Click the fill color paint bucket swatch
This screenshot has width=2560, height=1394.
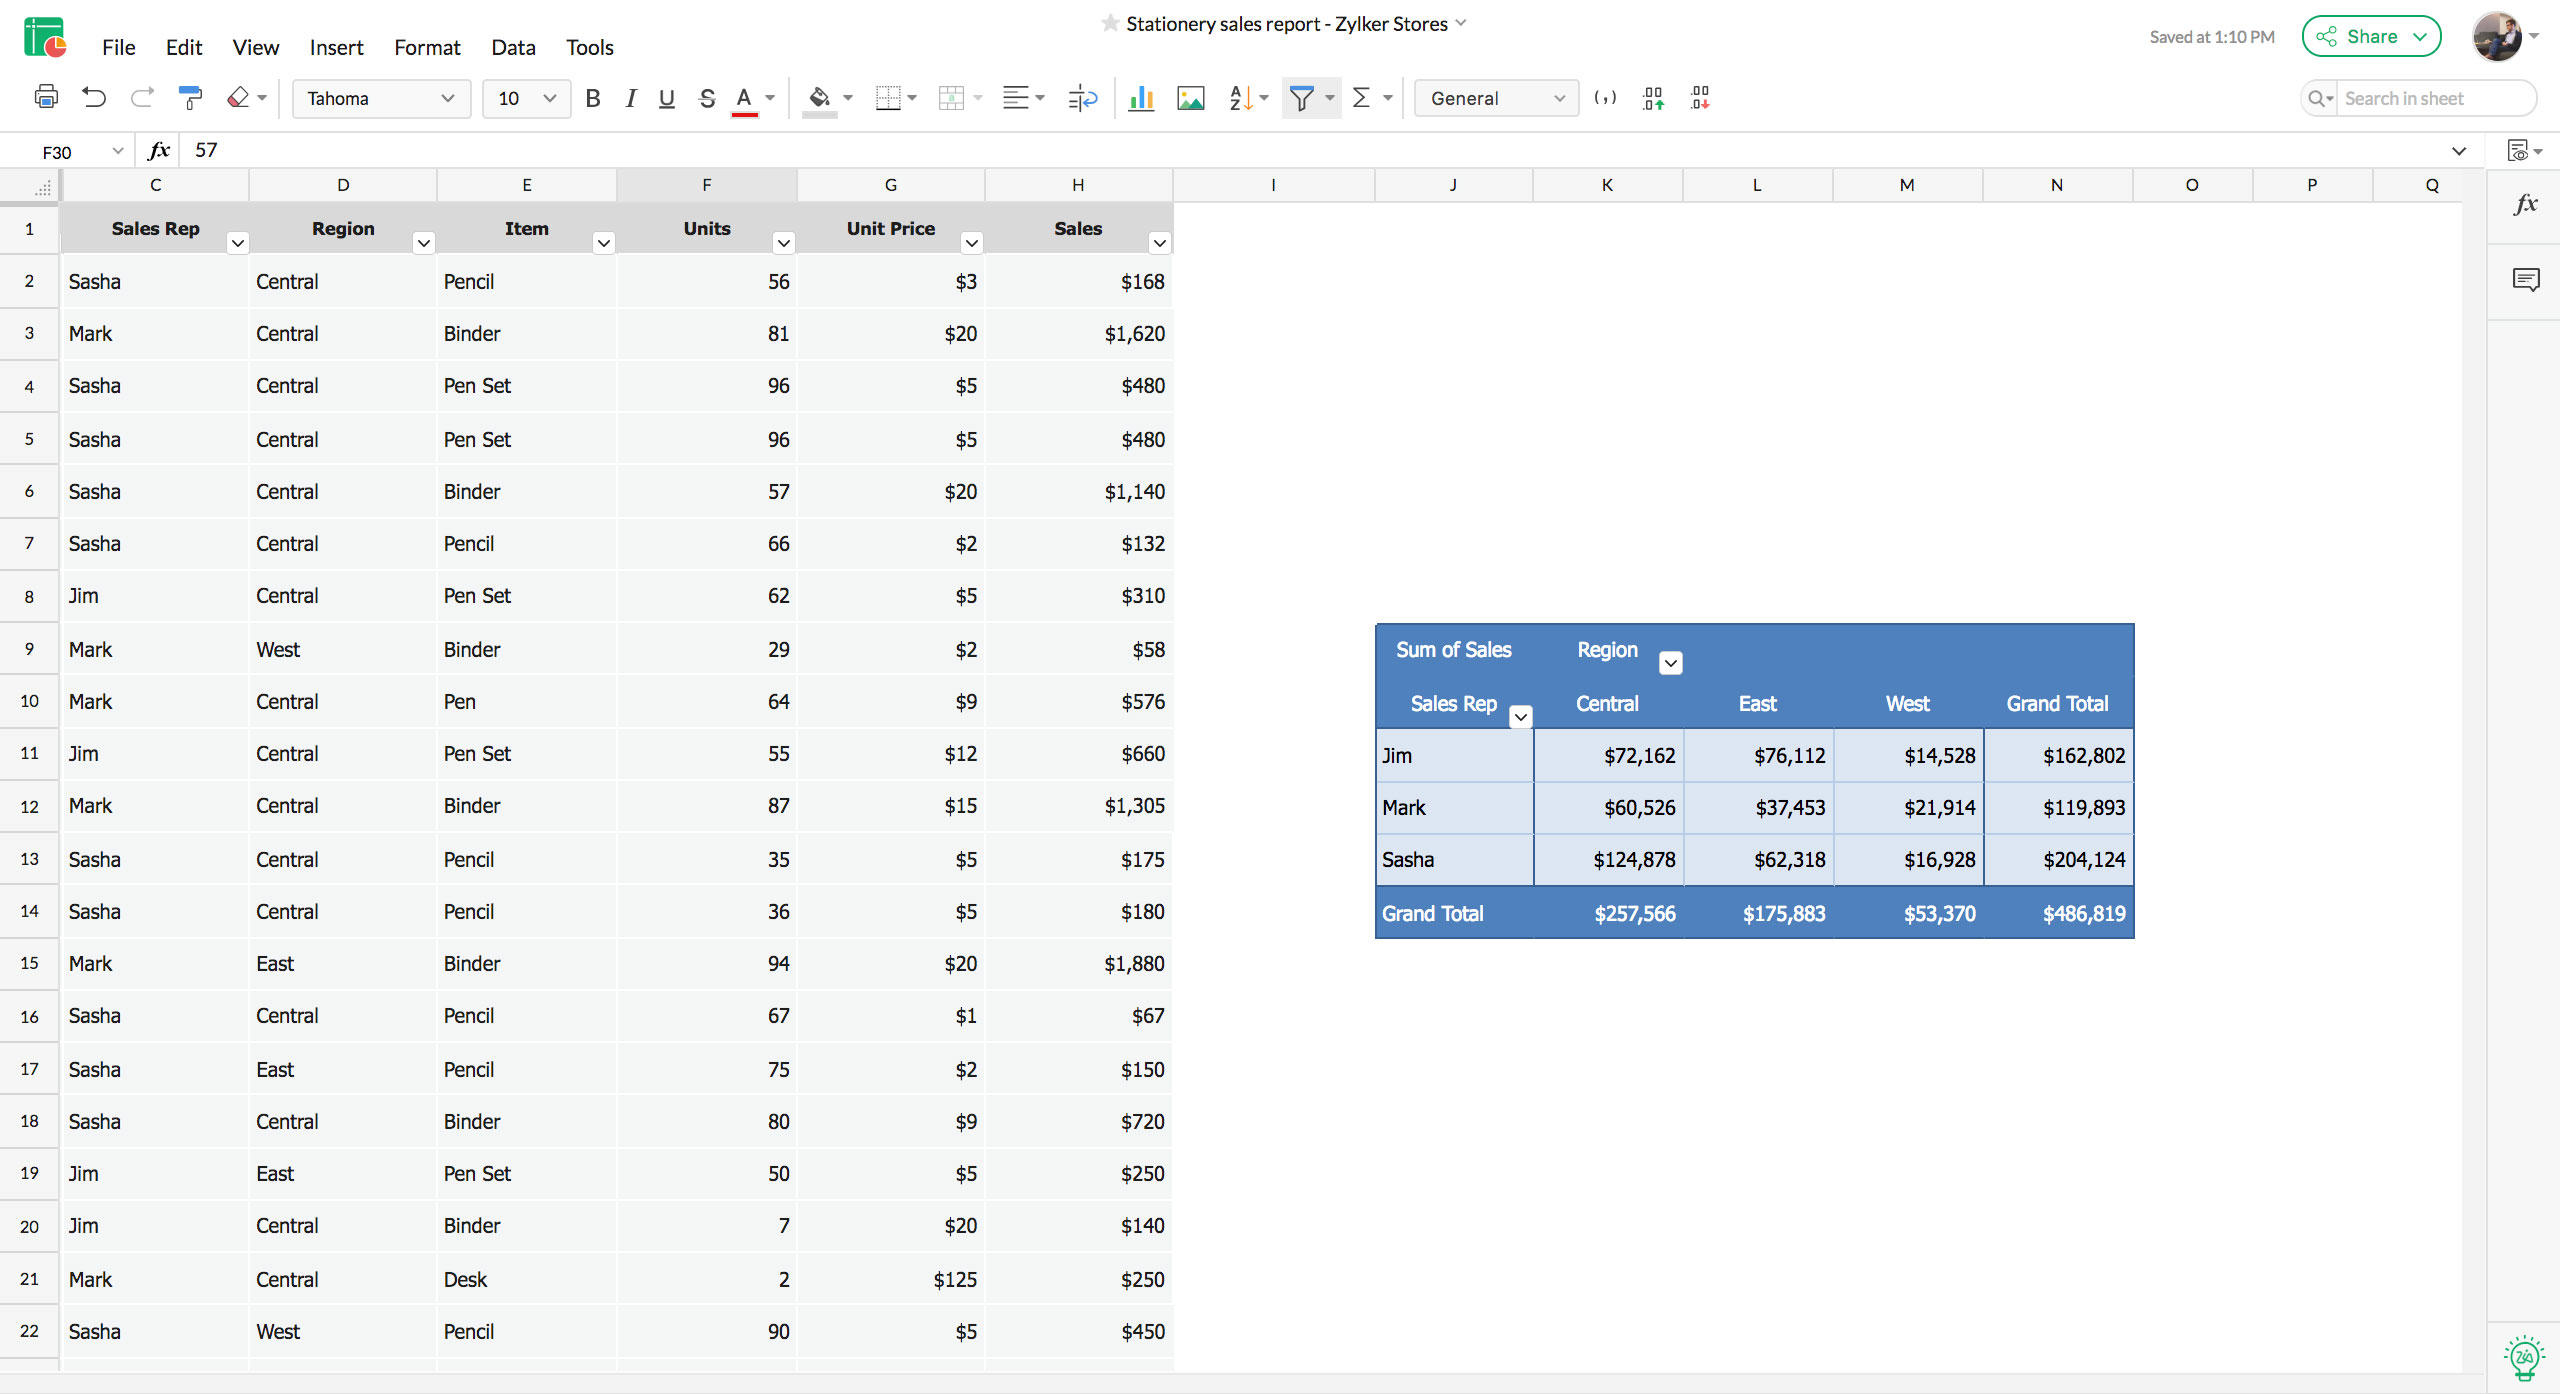point(819,98)
